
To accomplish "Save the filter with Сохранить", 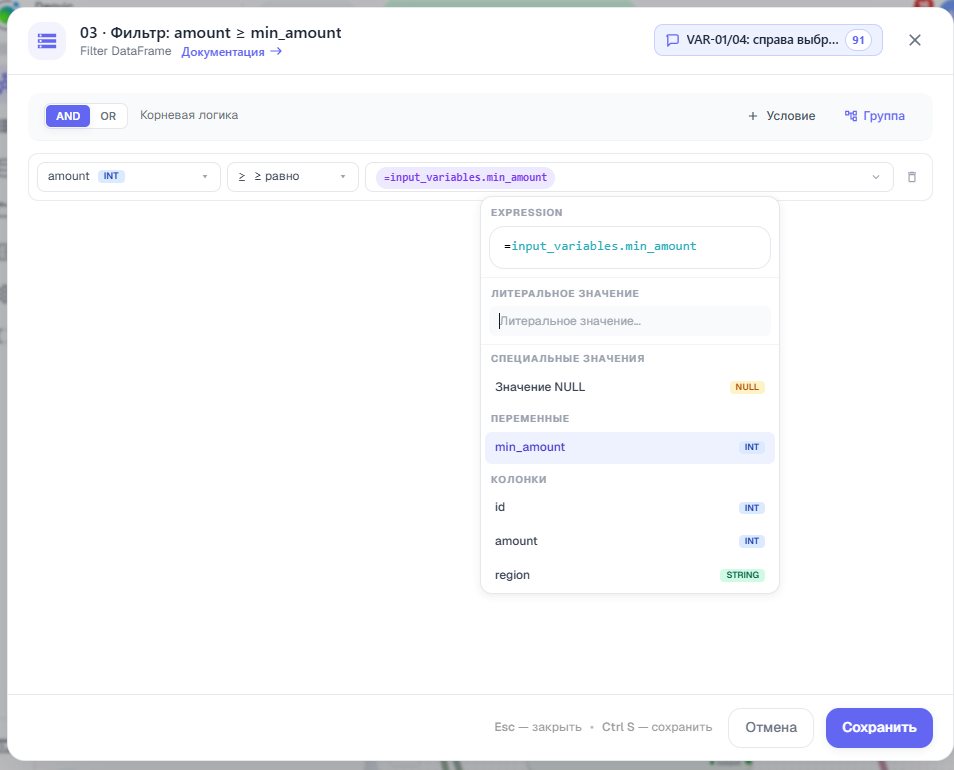I will pyautogui.click(x=879, y=727).
